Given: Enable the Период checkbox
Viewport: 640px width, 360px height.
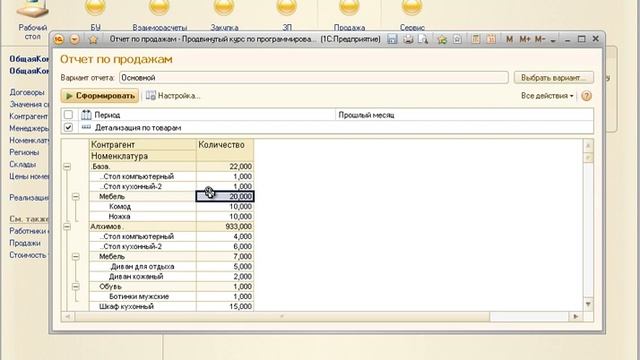Looking at the screenshot, I should click(x=68, y=115).
